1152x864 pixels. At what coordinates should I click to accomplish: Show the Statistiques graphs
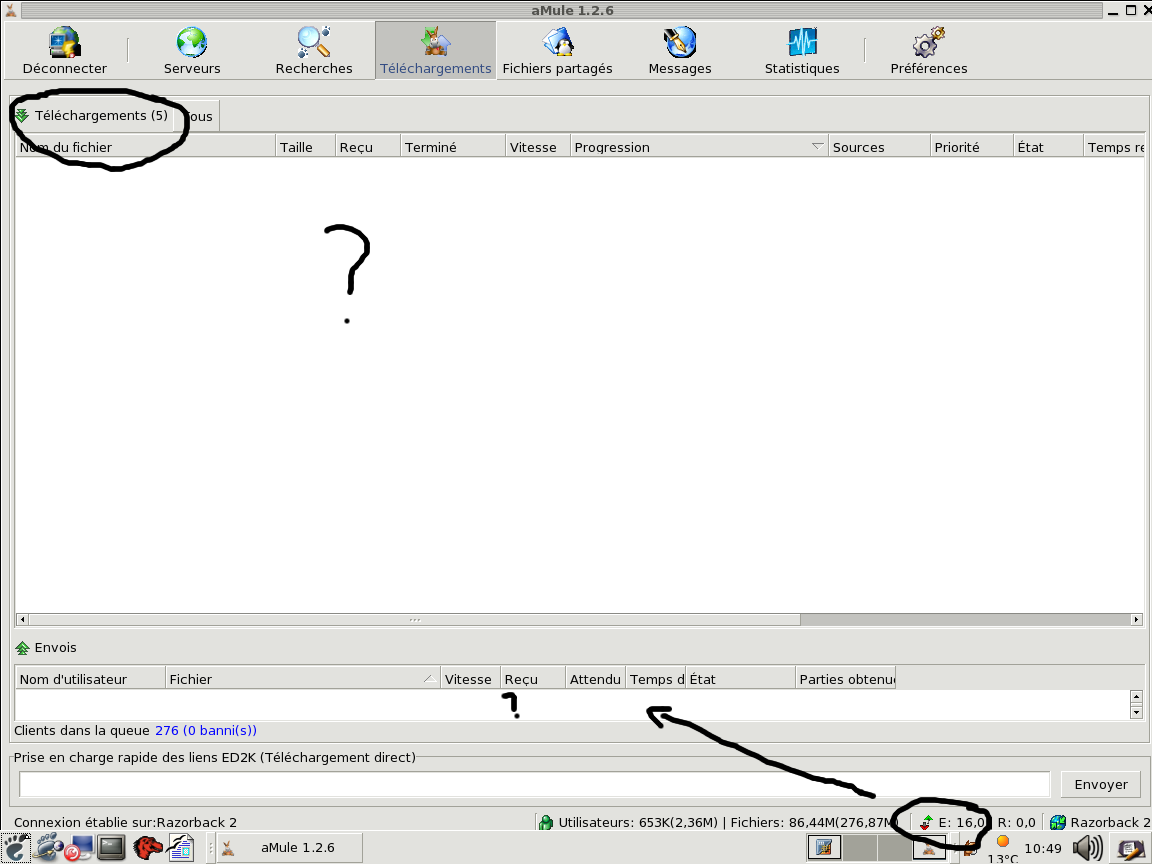tap(802, 51)
